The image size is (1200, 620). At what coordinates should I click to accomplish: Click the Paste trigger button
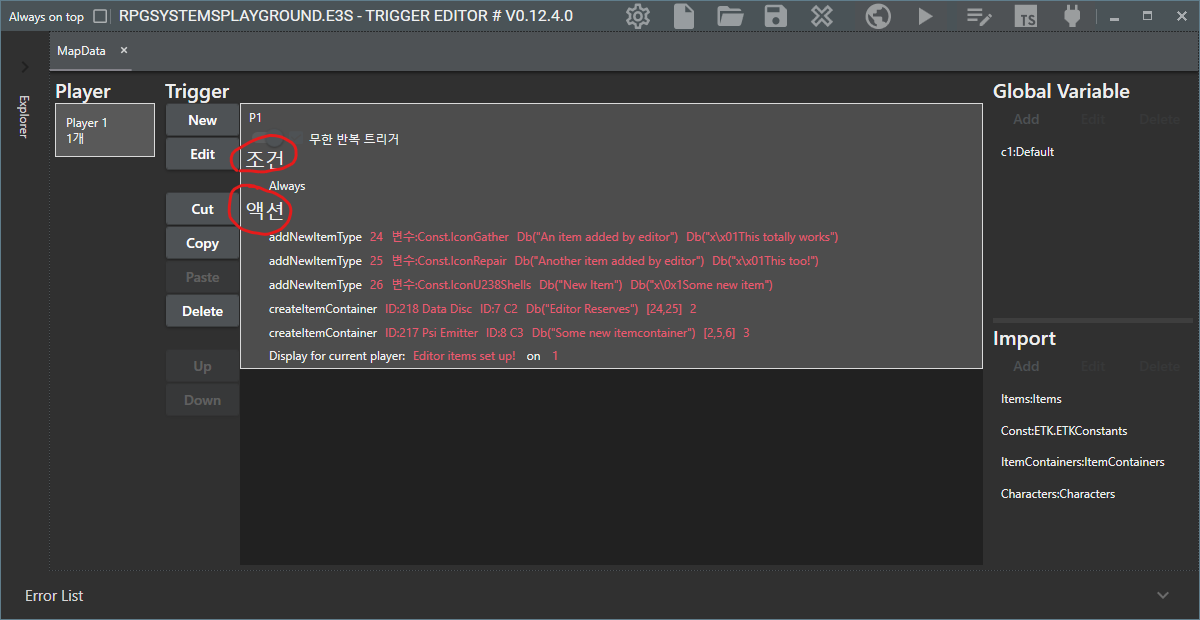click(x=202, y=277)
